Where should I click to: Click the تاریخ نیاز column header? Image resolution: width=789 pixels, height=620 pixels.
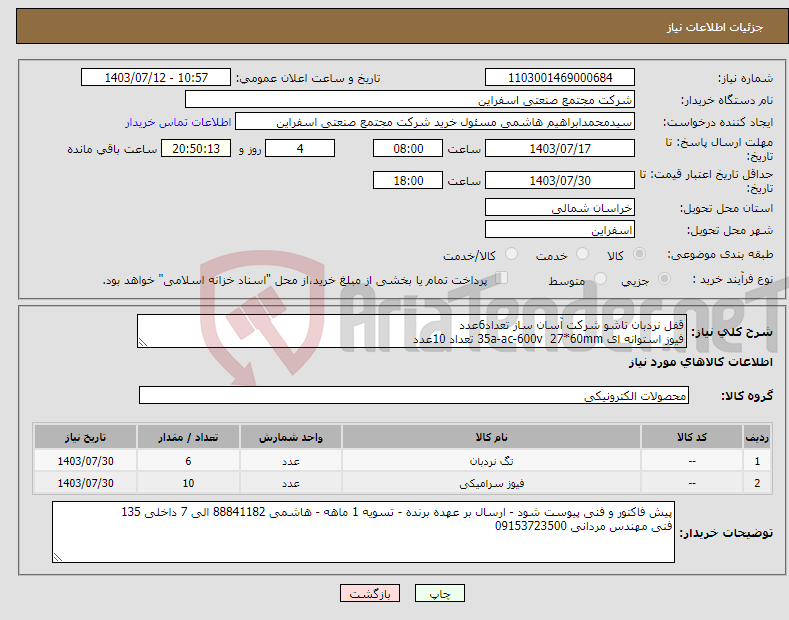tap(86, 437)
